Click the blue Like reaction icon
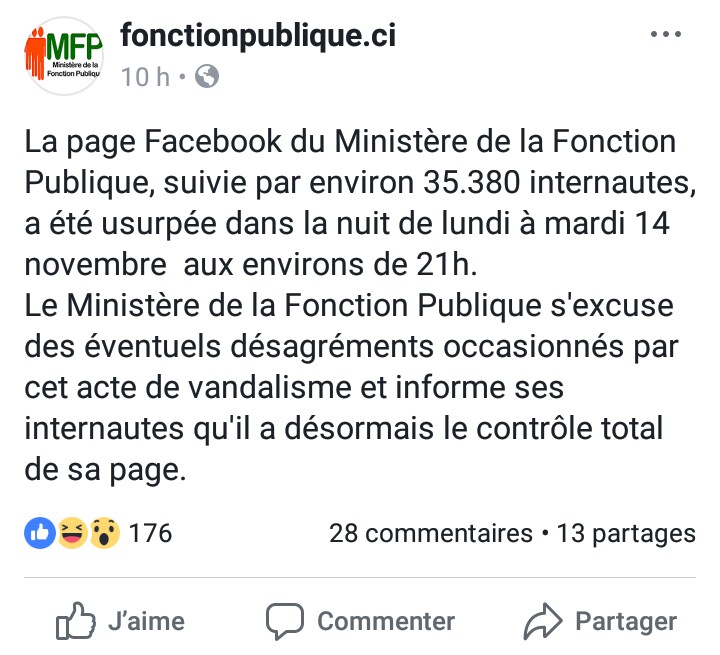Image resolution: width=720 pixels, height=655 pixels. pyautogui.click(x=40, y=534)
